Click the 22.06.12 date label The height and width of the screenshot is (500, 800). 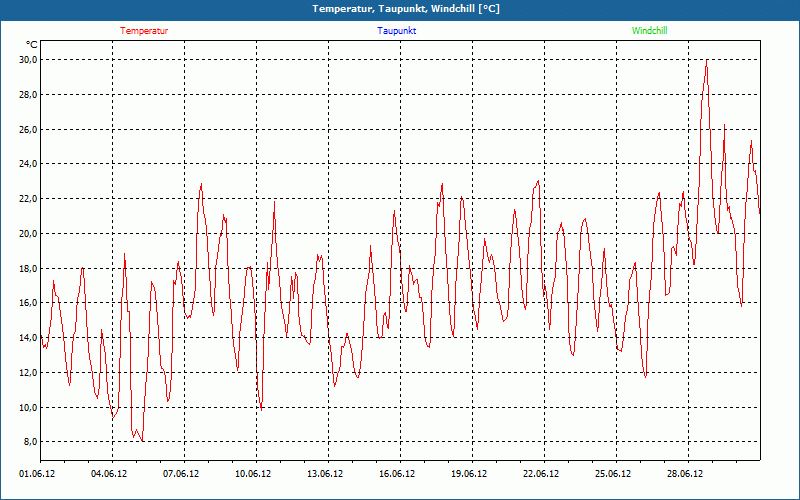541,474
